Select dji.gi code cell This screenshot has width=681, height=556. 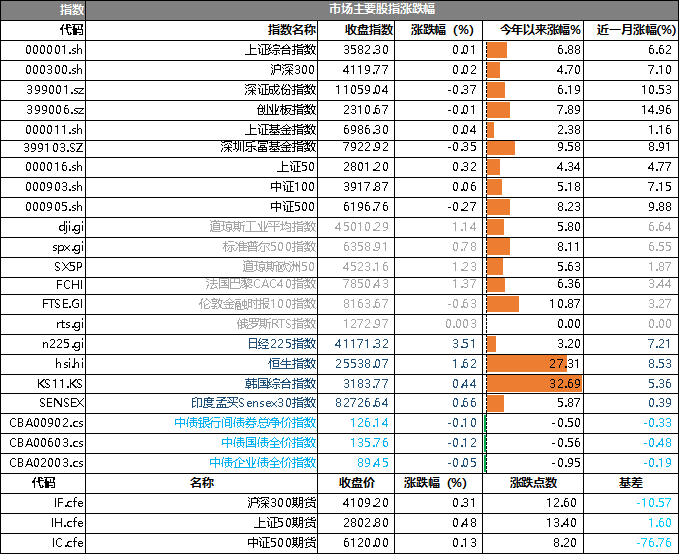coord(43,227)
